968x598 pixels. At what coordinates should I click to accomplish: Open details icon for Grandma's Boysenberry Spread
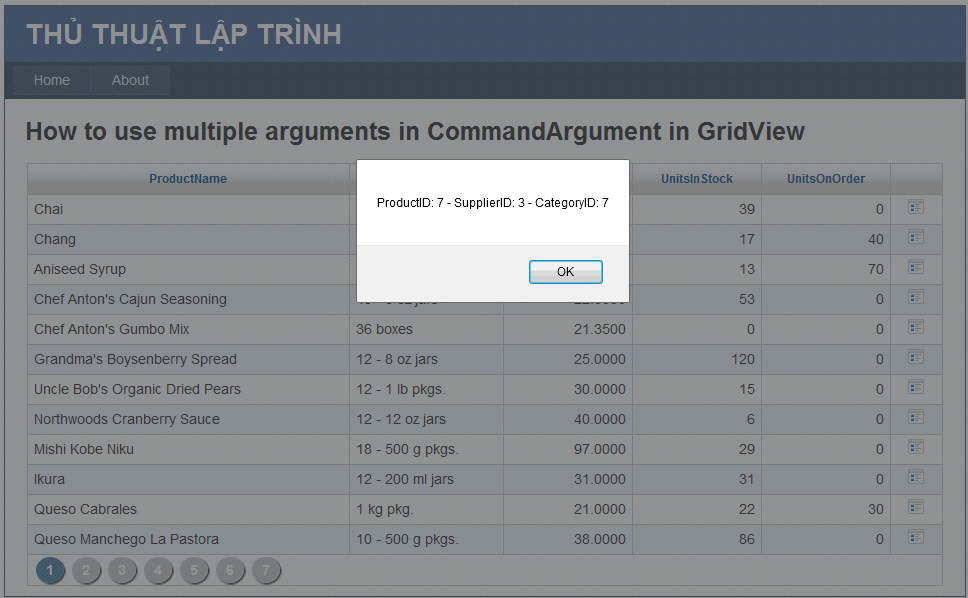point(916,357)
